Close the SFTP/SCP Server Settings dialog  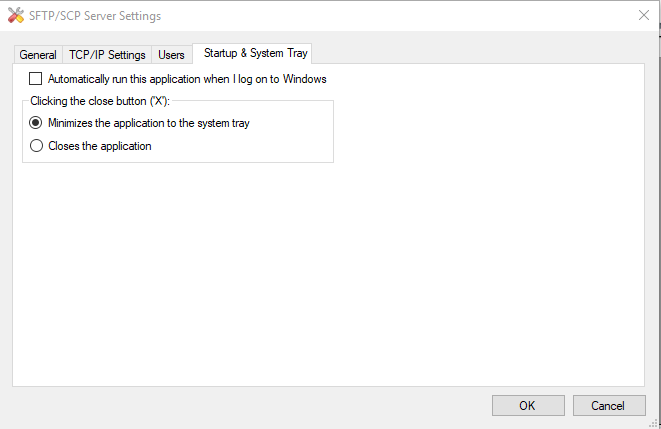(x=642, y=16)
